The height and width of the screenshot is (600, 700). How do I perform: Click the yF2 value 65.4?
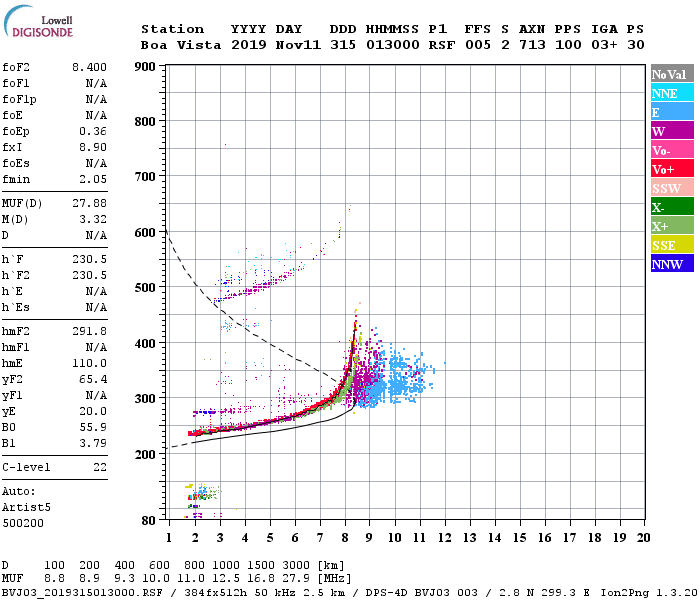[x=93, y=379]
